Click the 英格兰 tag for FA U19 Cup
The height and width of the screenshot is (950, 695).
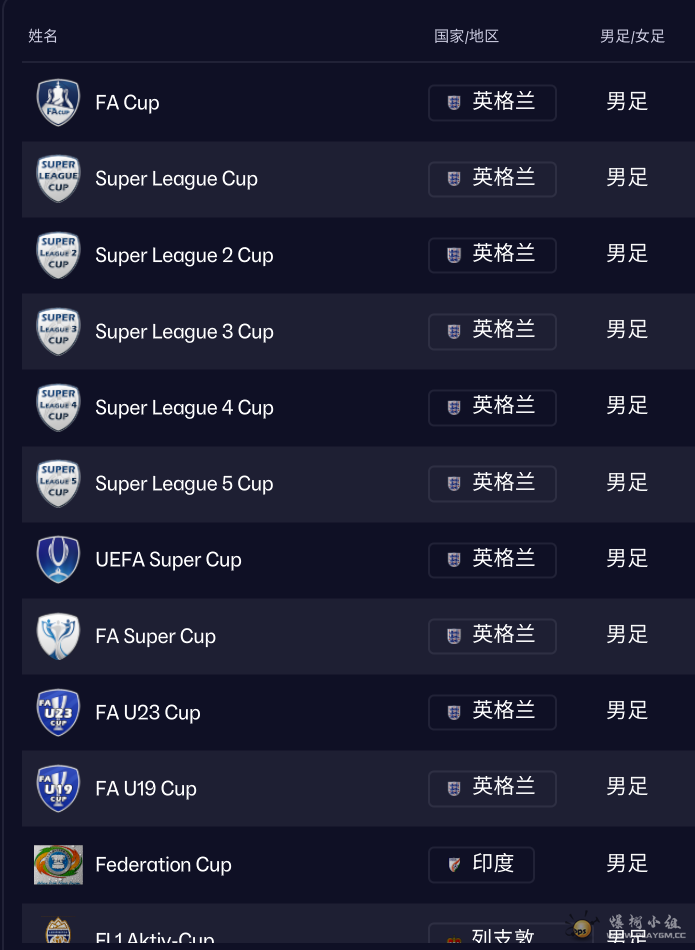coord(492,788)
